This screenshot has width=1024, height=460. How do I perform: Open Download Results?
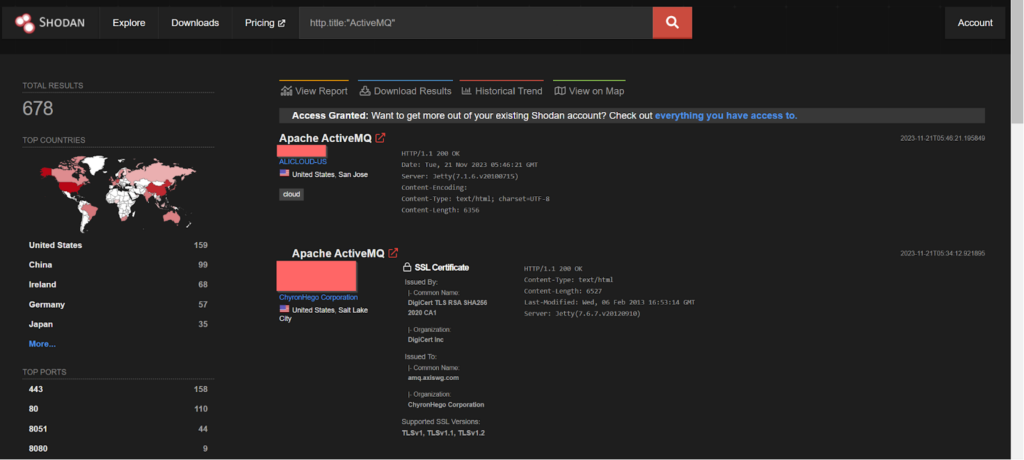click(405, 91)
